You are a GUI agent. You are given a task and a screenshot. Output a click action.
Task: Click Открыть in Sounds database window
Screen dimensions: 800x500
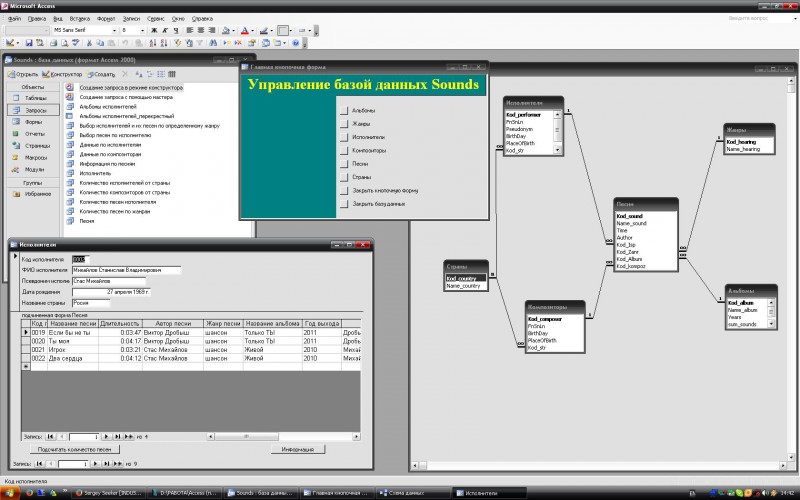coord(23,74)
